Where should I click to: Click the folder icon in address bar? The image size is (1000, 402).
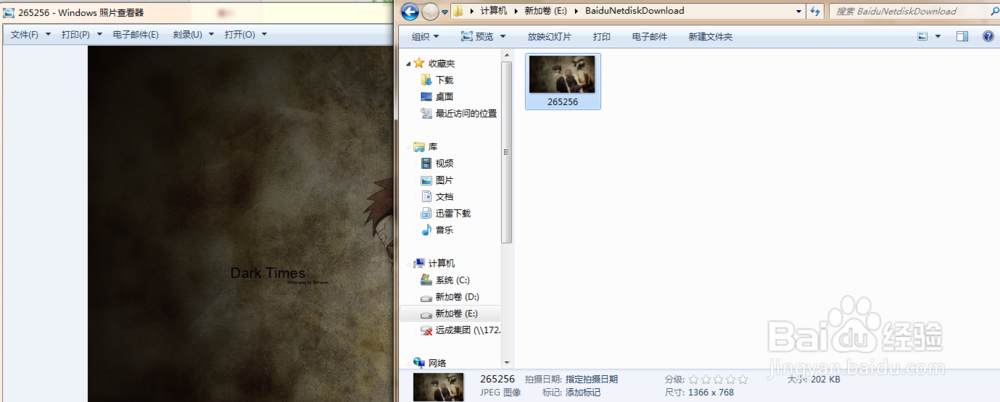point(457,11)
